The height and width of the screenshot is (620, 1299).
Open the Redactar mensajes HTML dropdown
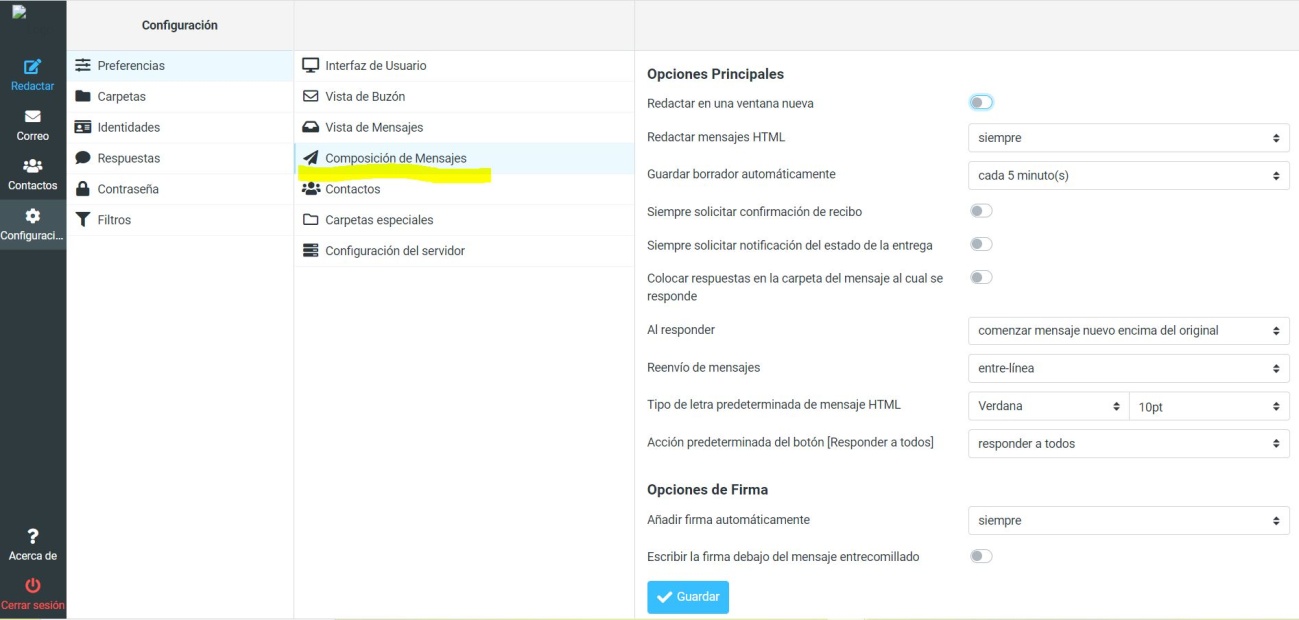(x=1128, y=138)
